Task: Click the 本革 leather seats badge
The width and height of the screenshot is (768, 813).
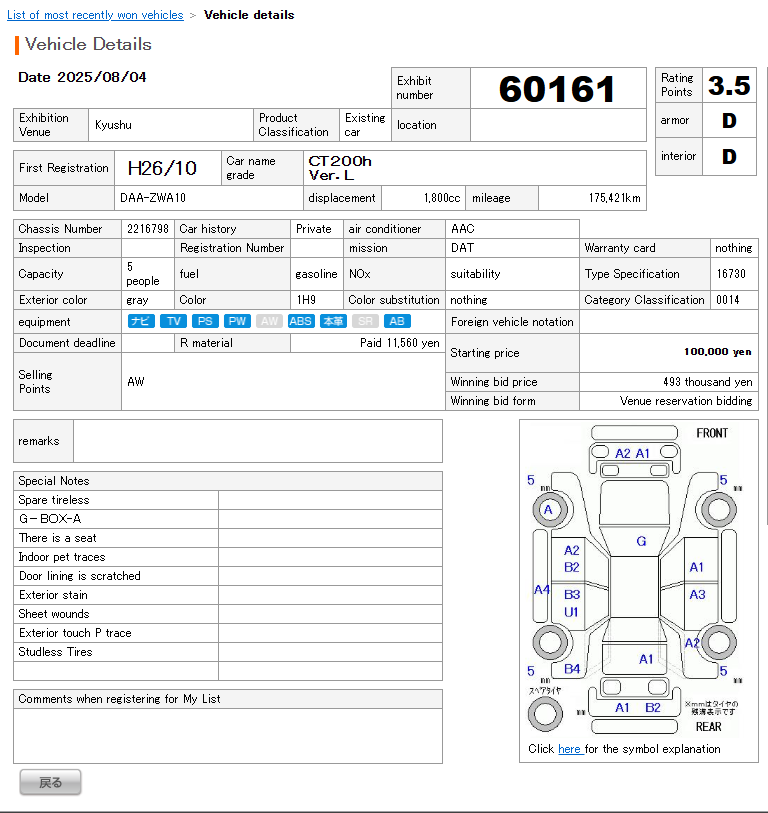Action: point(333,321)
